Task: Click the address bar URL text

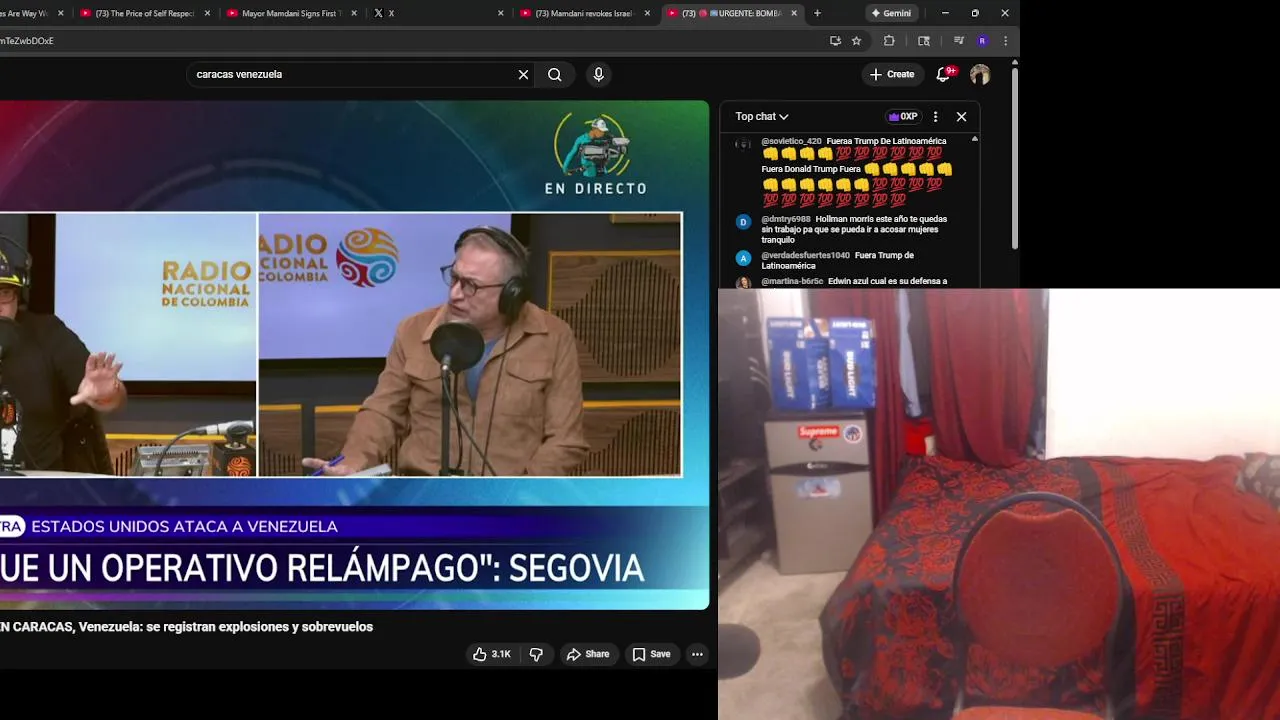Action: 27,41
